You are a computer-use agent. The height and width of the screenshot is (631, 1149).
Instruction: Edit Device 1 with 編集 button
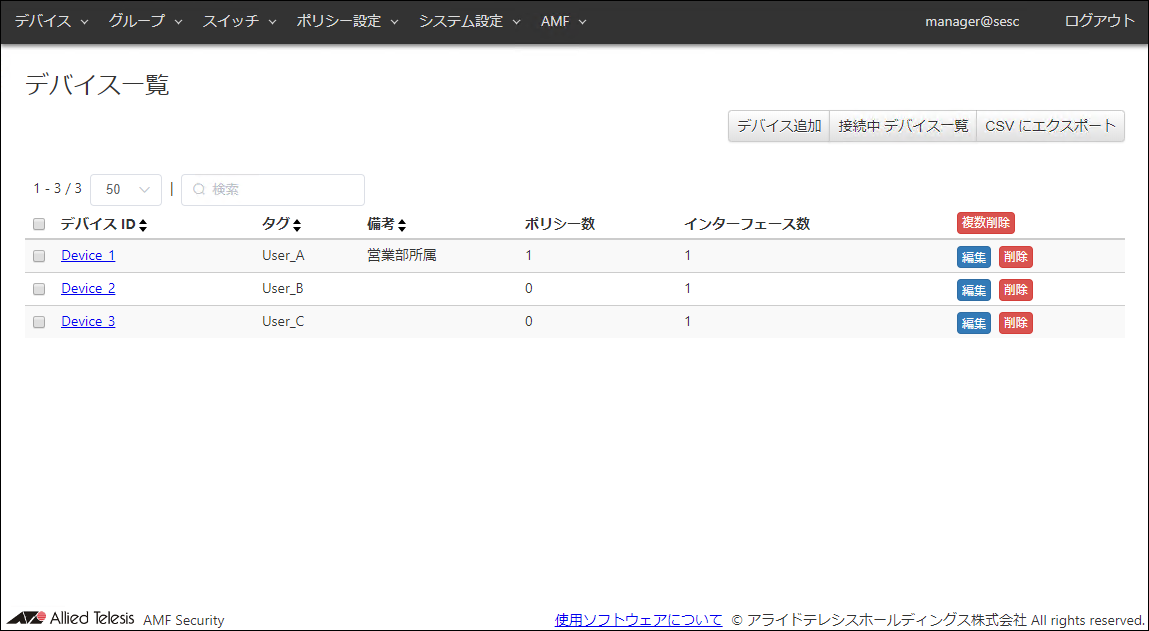973,257
